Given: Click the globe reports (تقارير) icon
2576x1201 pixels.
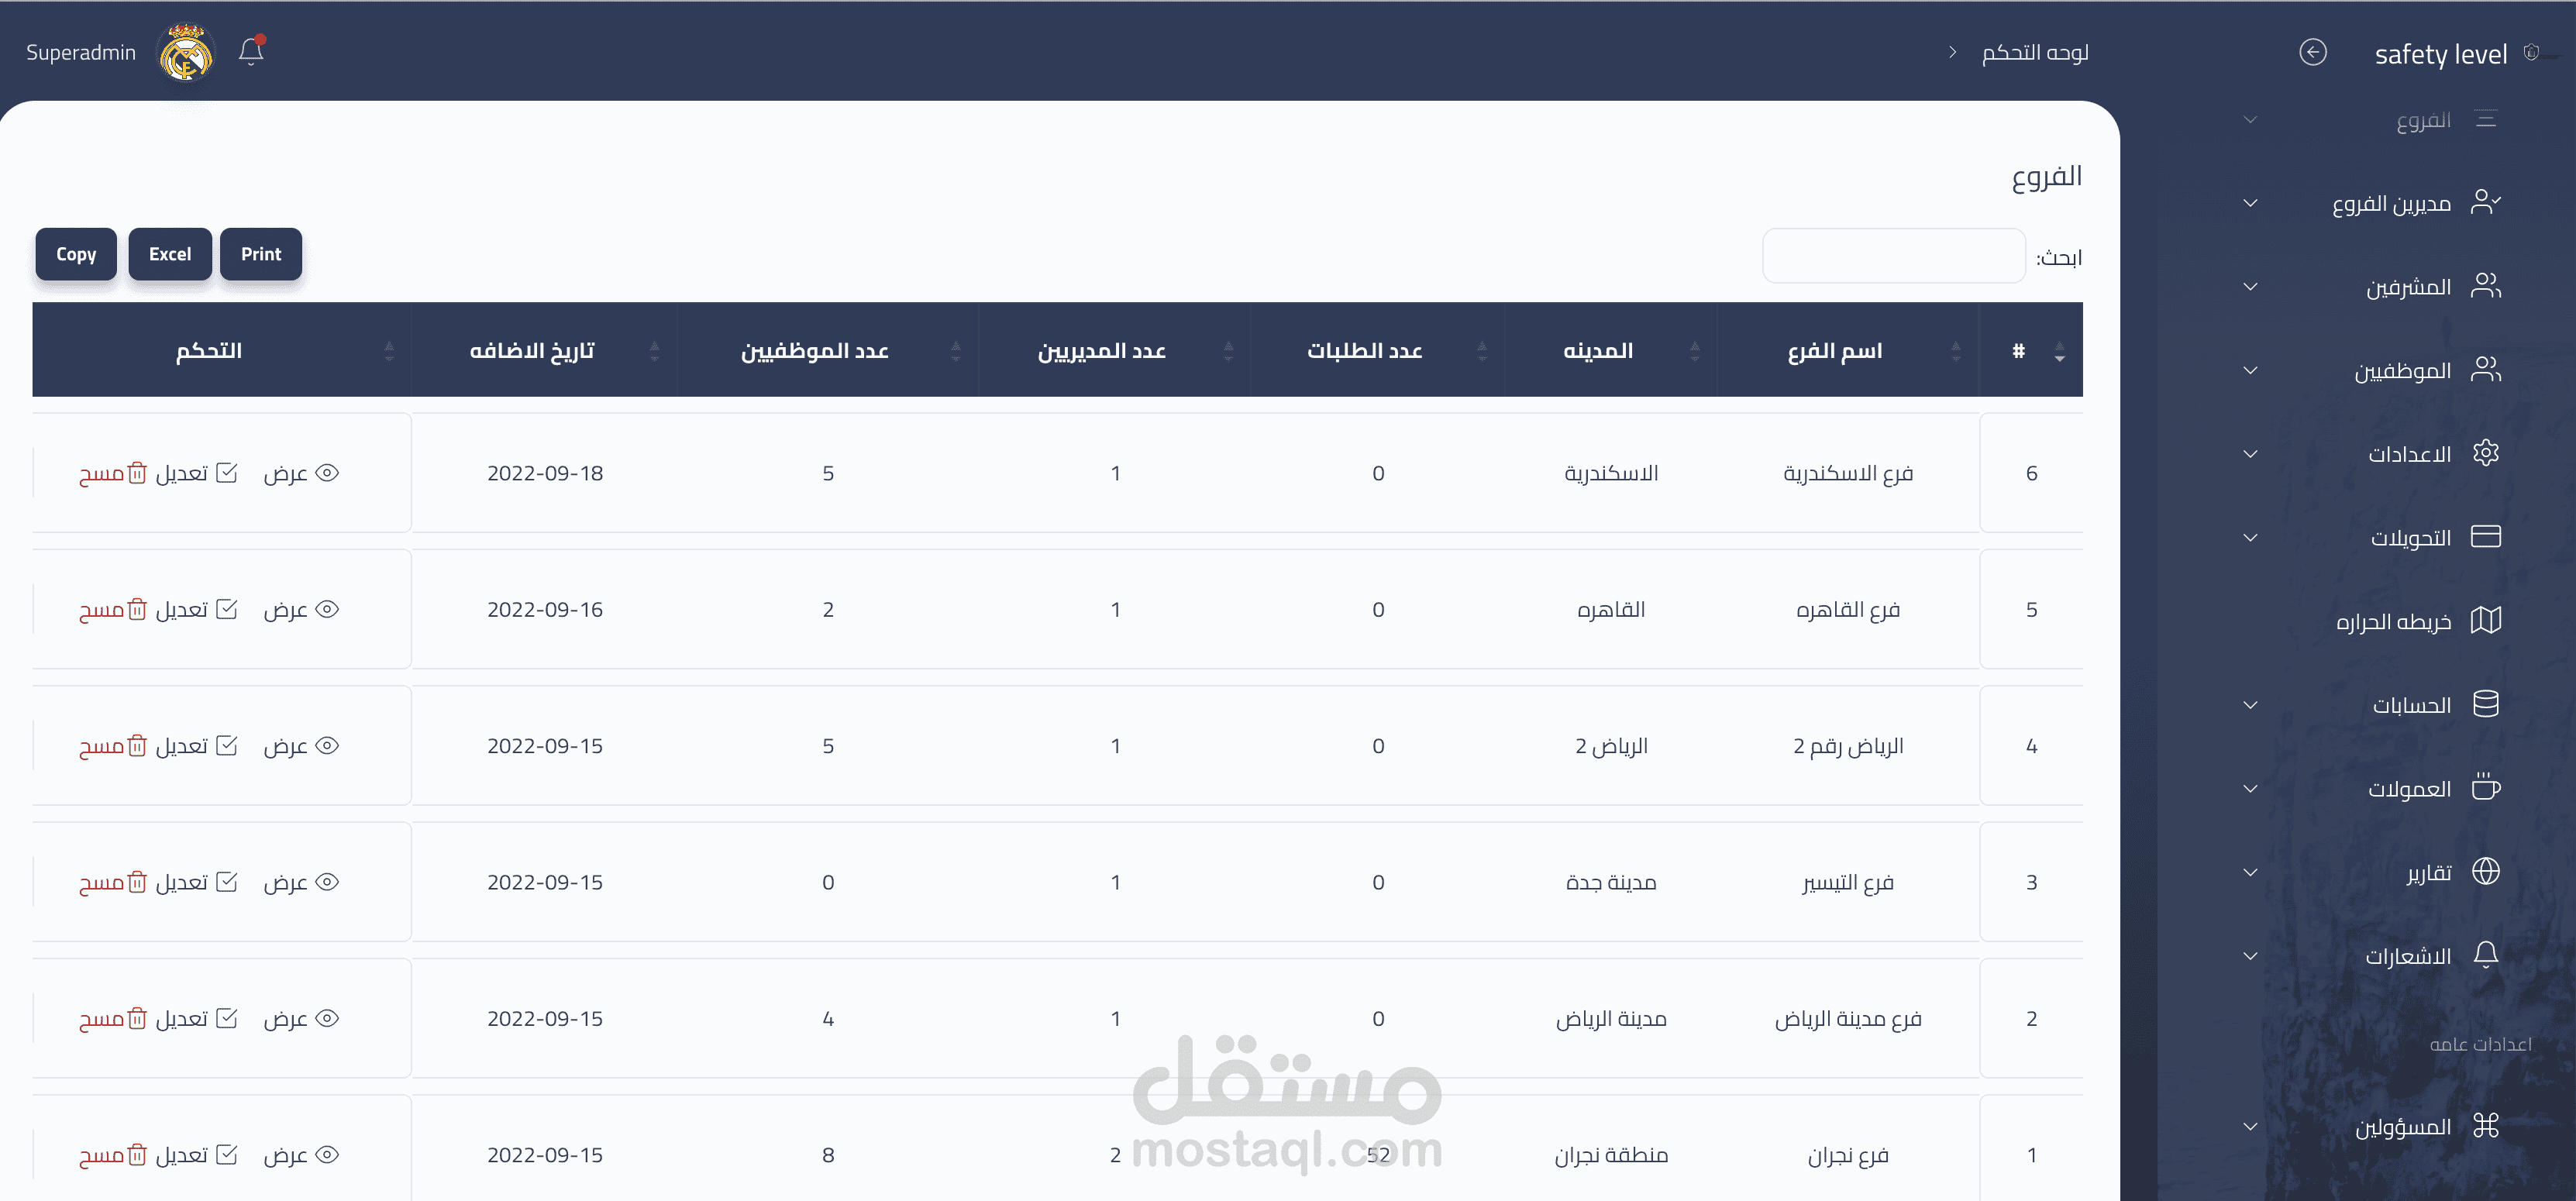Looking at the screenshot, I should [x=2485, y=872].
